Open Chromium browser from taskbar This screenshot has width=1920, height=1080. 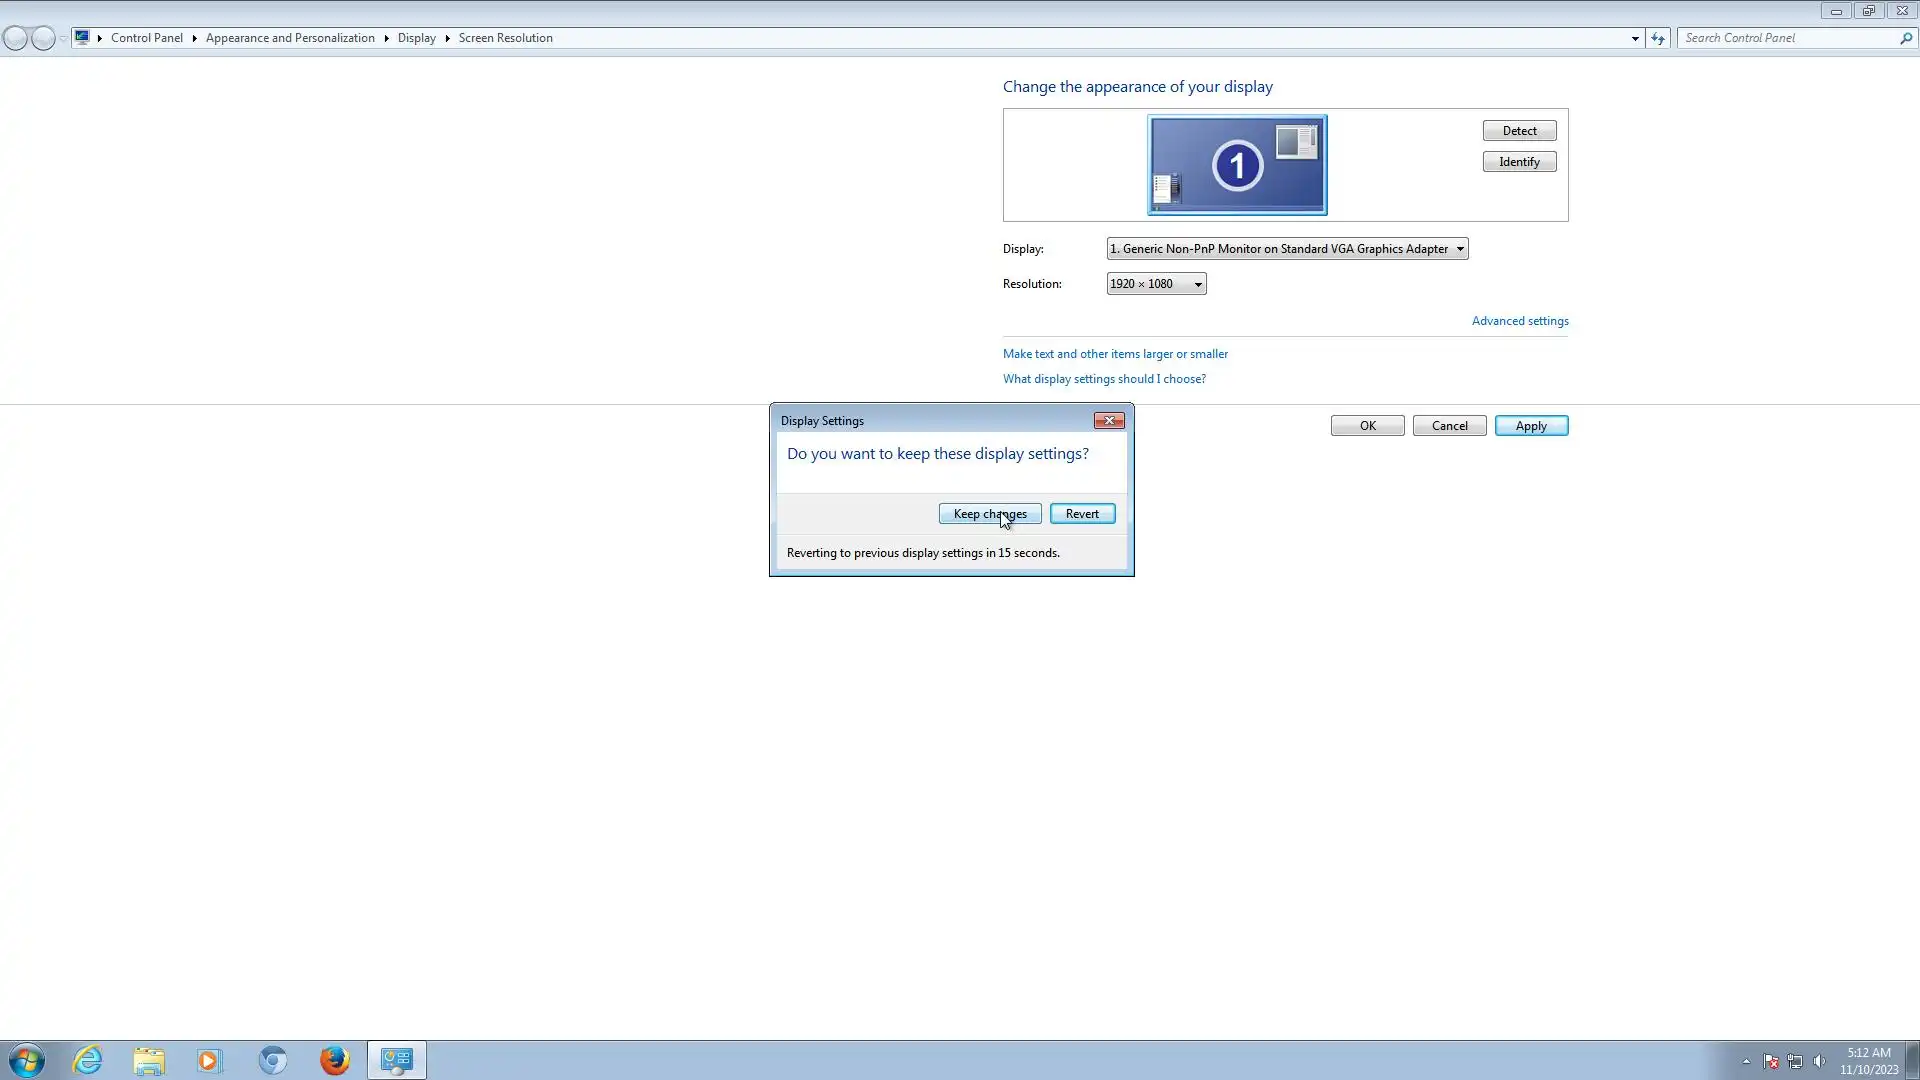point(272,1060)
